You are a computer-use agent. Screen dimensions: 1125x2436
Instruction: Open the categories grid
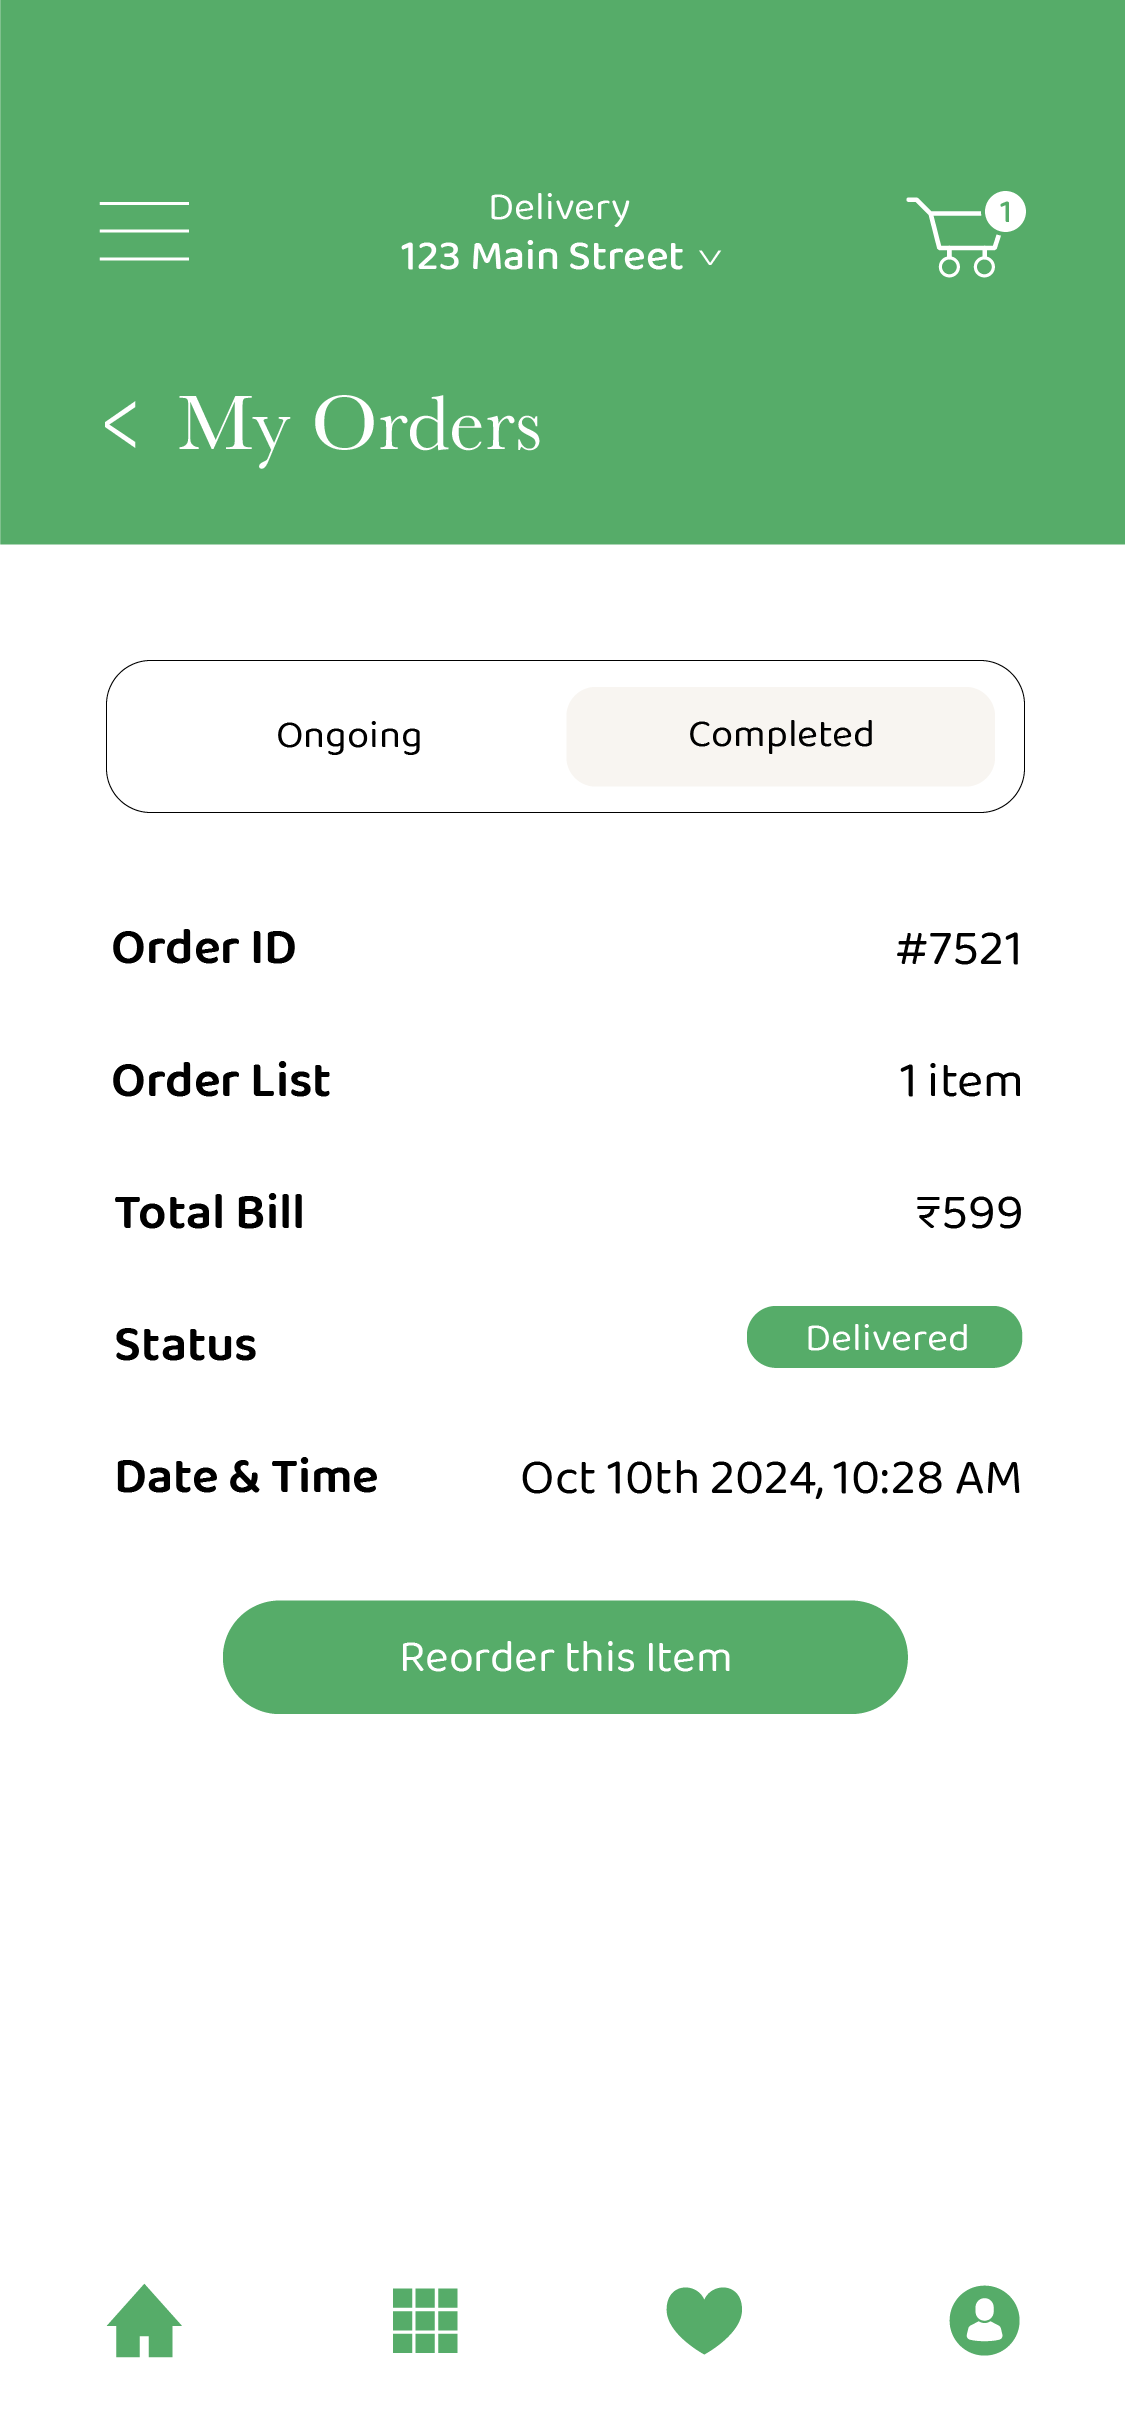tap(425, 2320)
